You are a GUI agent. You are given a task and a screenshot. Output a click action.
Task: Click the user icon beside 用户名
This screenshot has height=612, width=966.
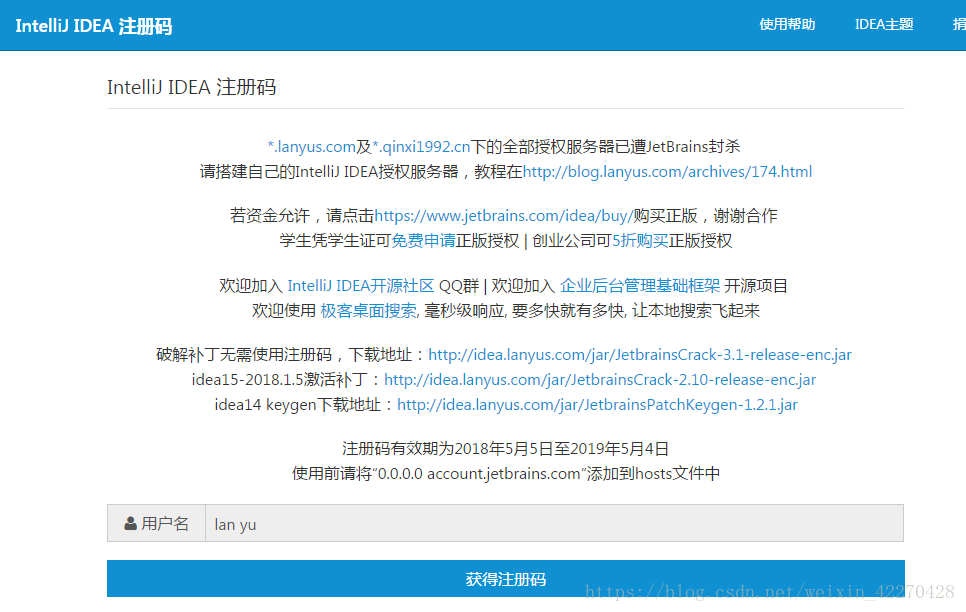click(131, 524)
